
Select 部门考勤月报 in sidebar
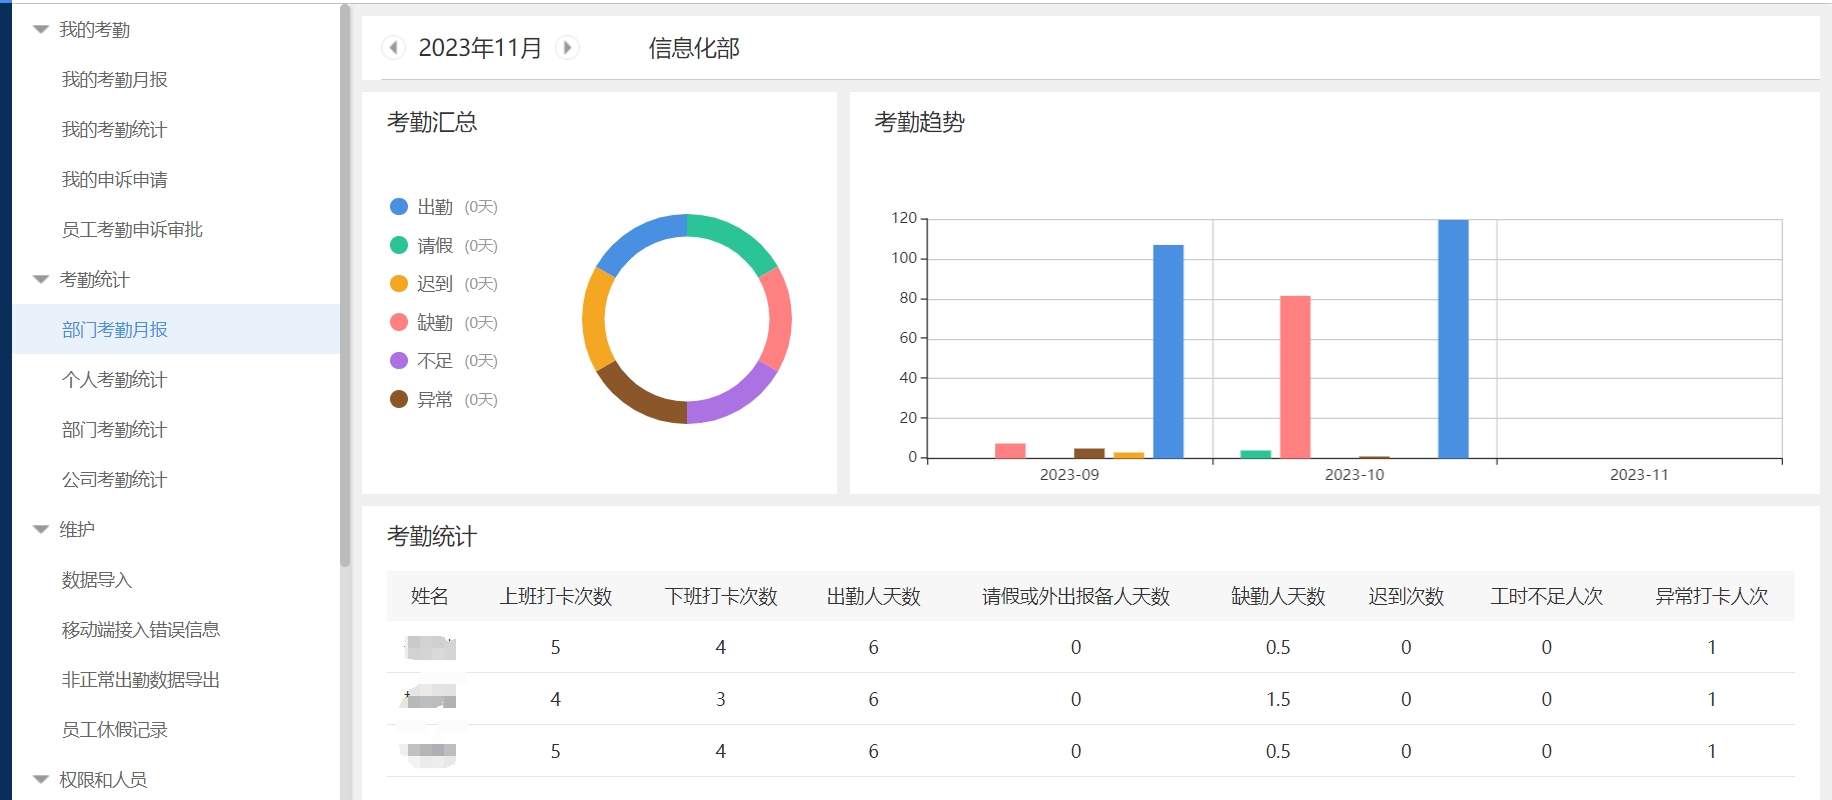pyautogui.click(x=114, y=330)
